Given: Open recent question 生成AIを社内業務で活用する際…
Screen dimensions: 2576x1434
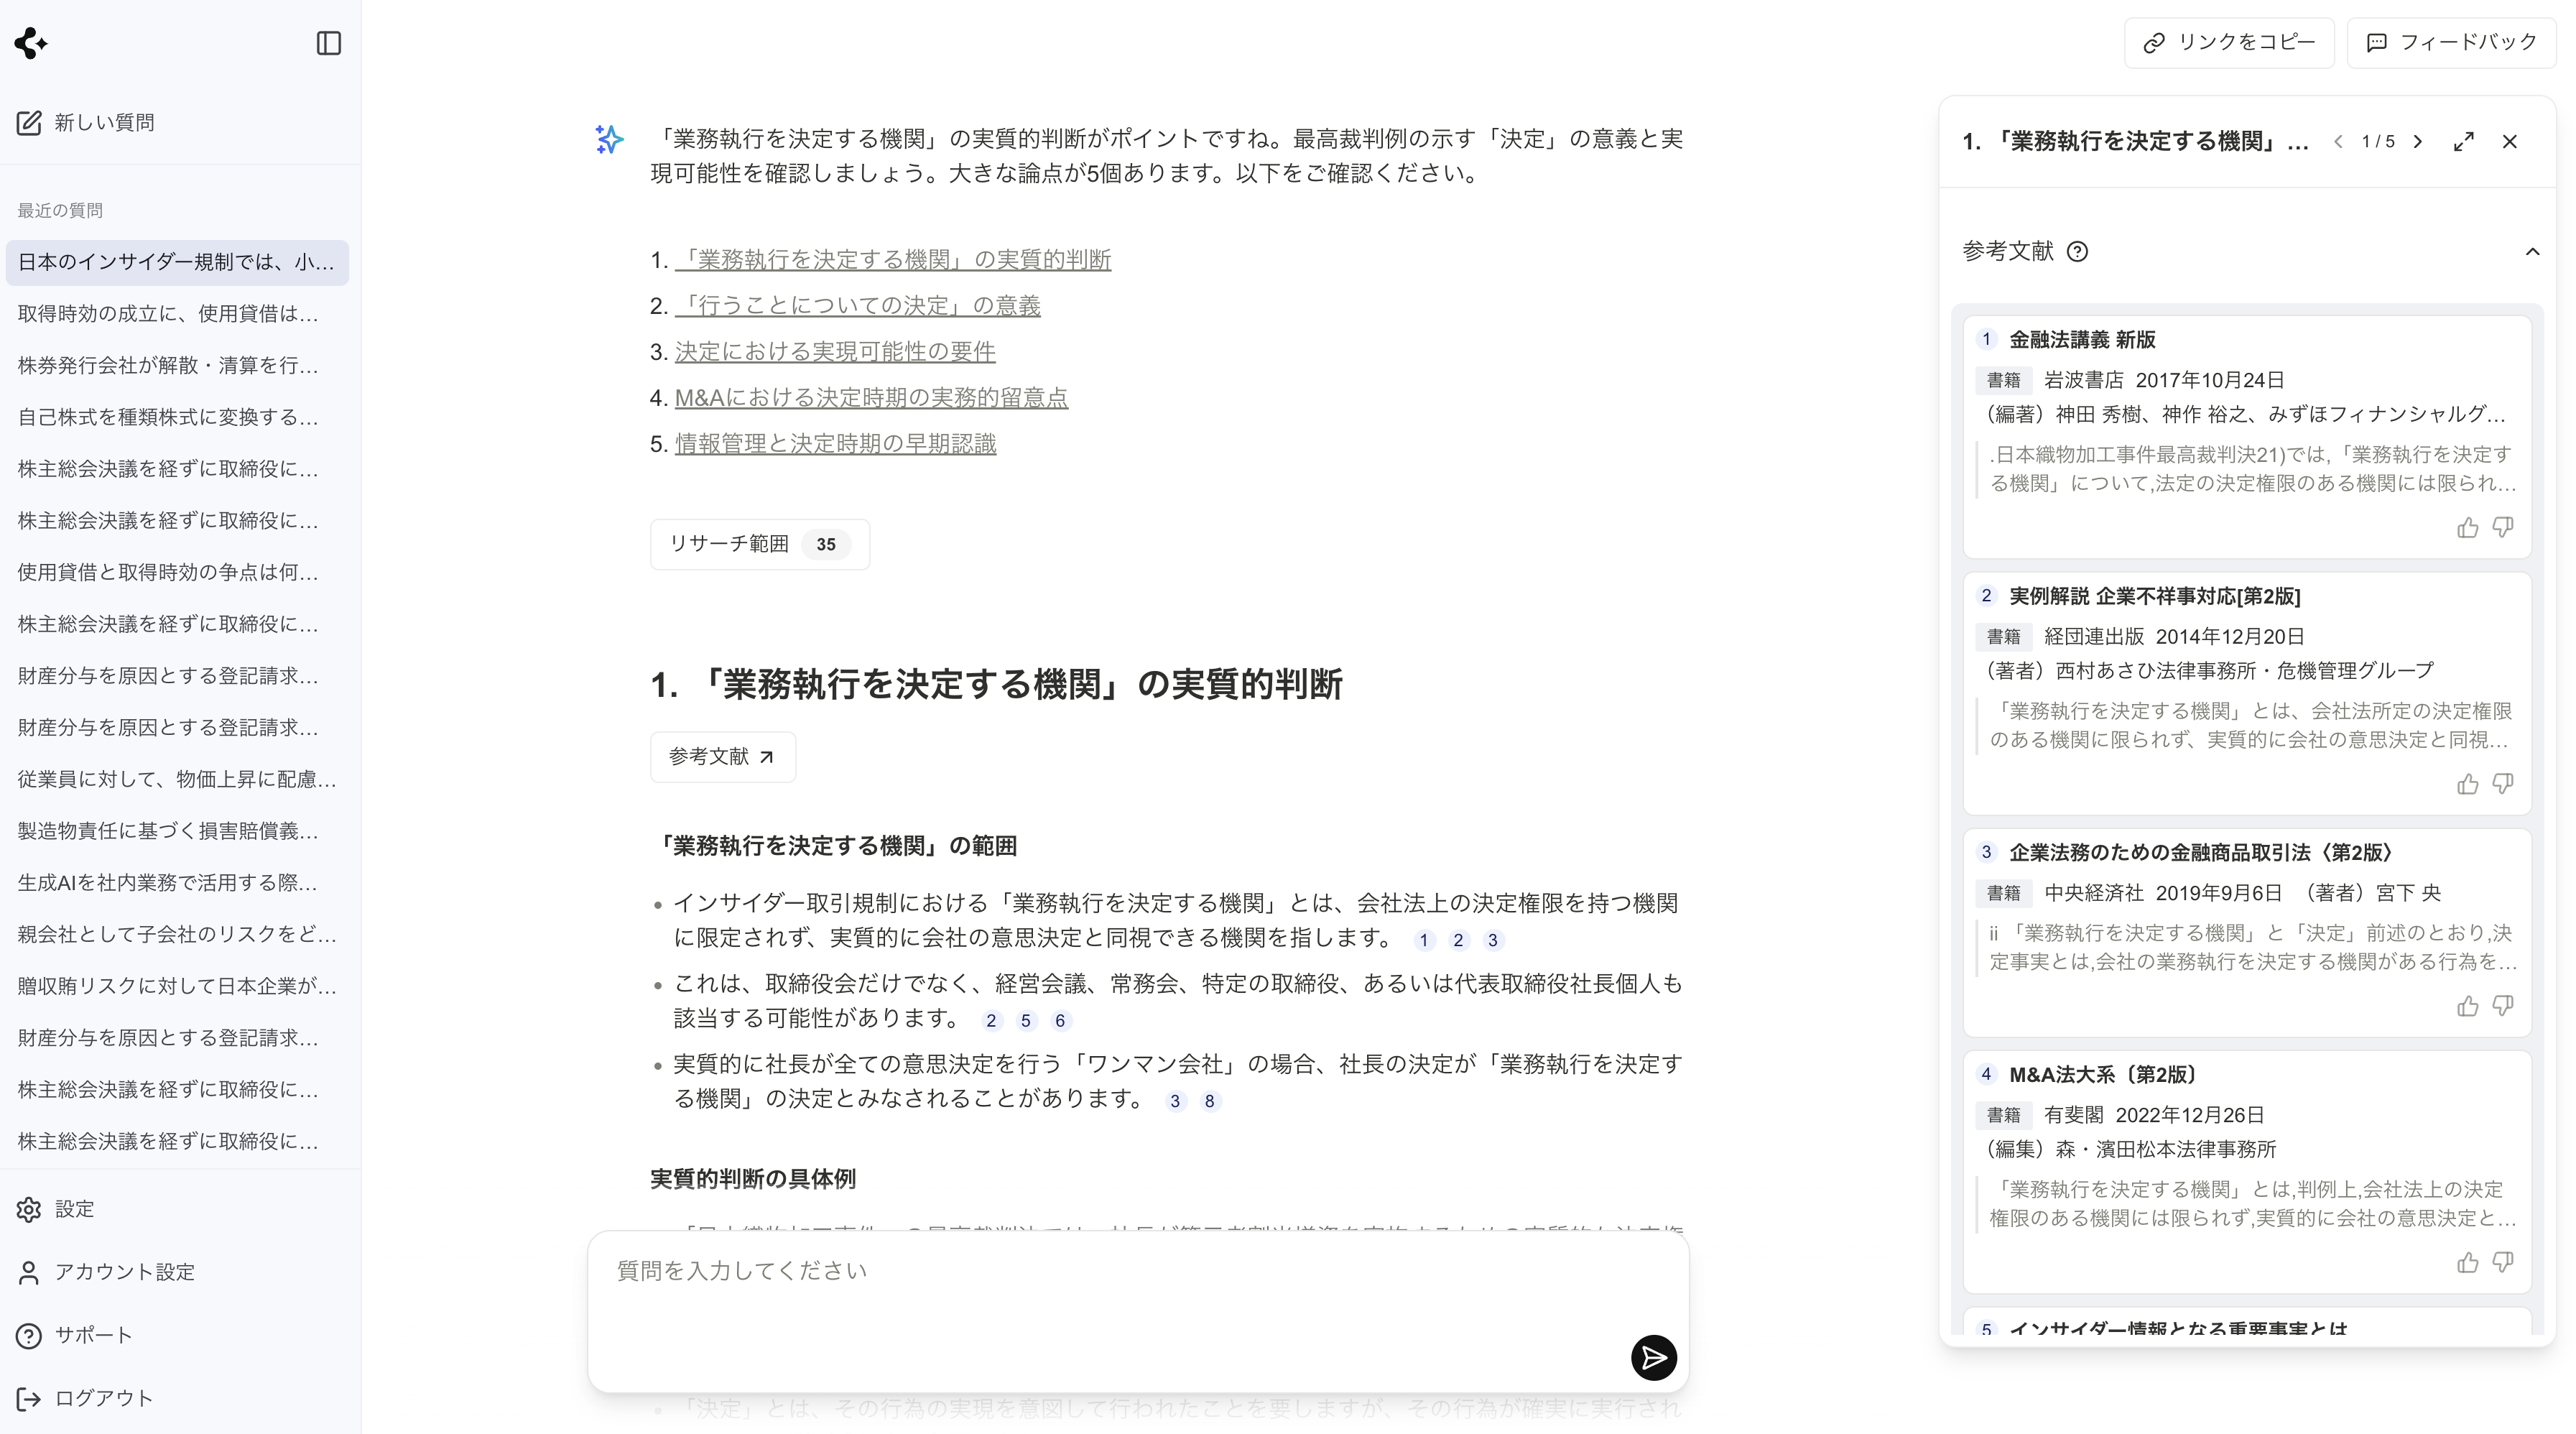Looking at the screenshot, I should coord(177,883).
